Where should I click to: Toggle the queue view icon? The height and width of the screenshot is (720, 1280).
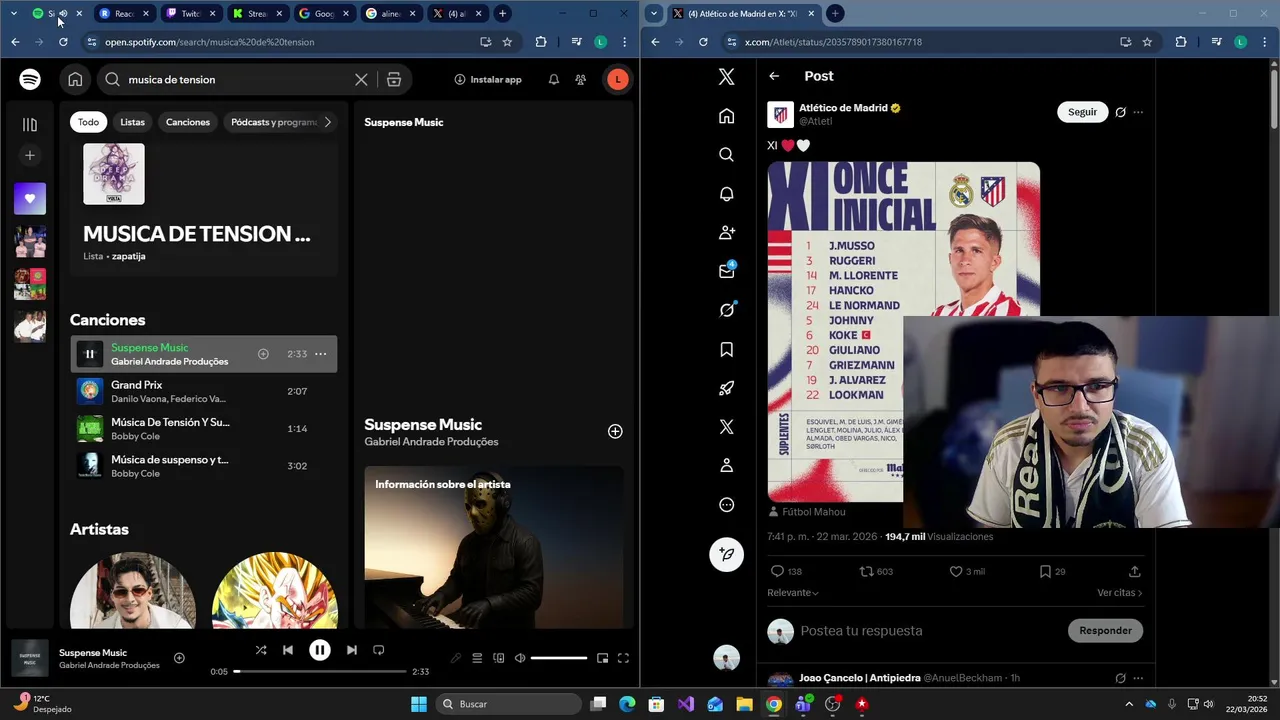pyautogui.click(x=477, y=658)
